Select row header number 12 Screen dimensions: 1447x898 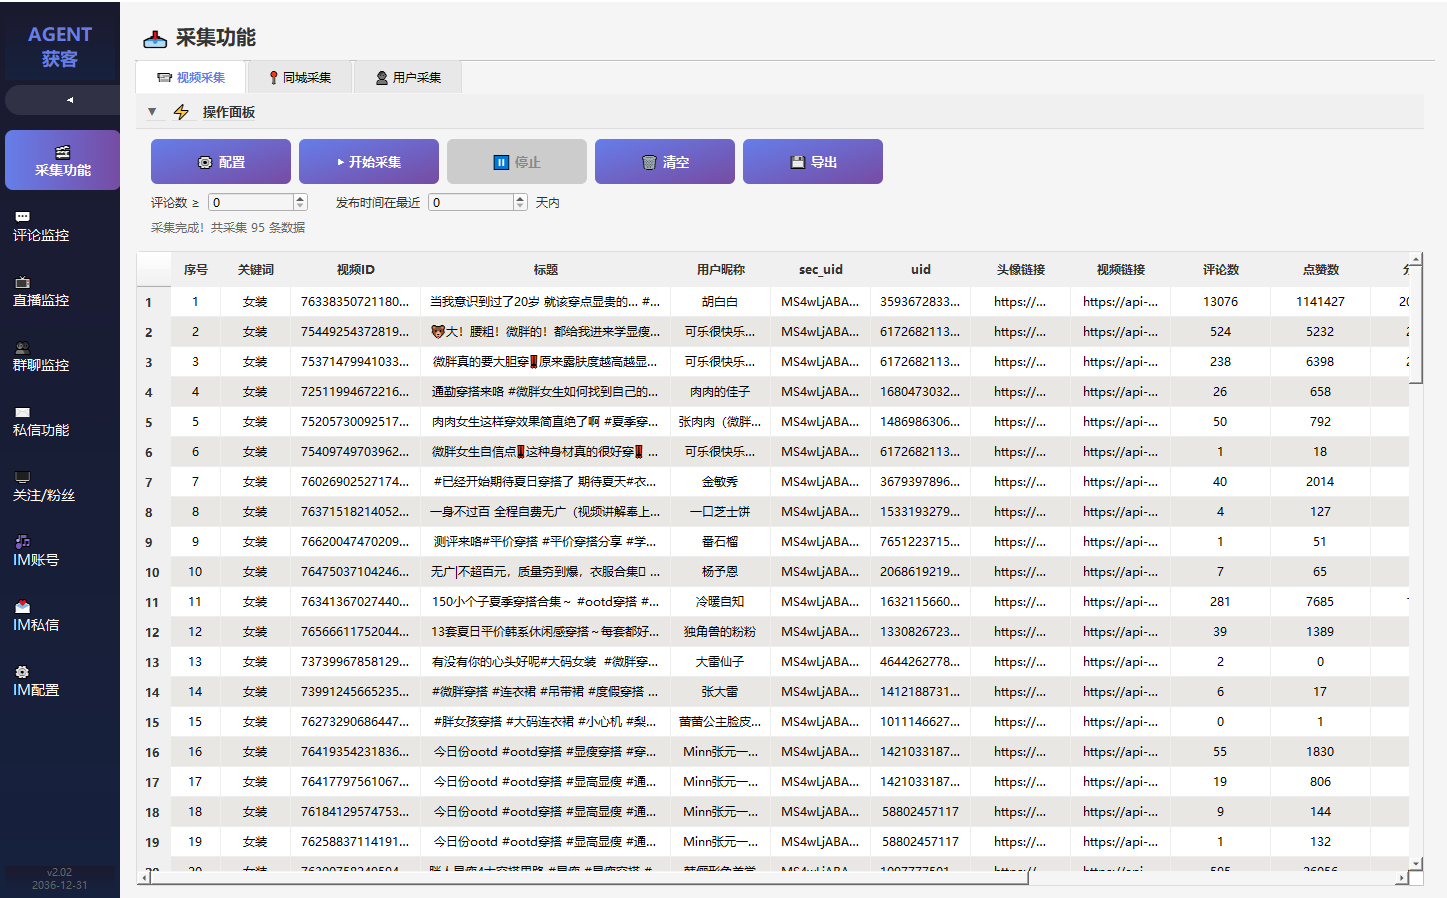click(154, 632)
